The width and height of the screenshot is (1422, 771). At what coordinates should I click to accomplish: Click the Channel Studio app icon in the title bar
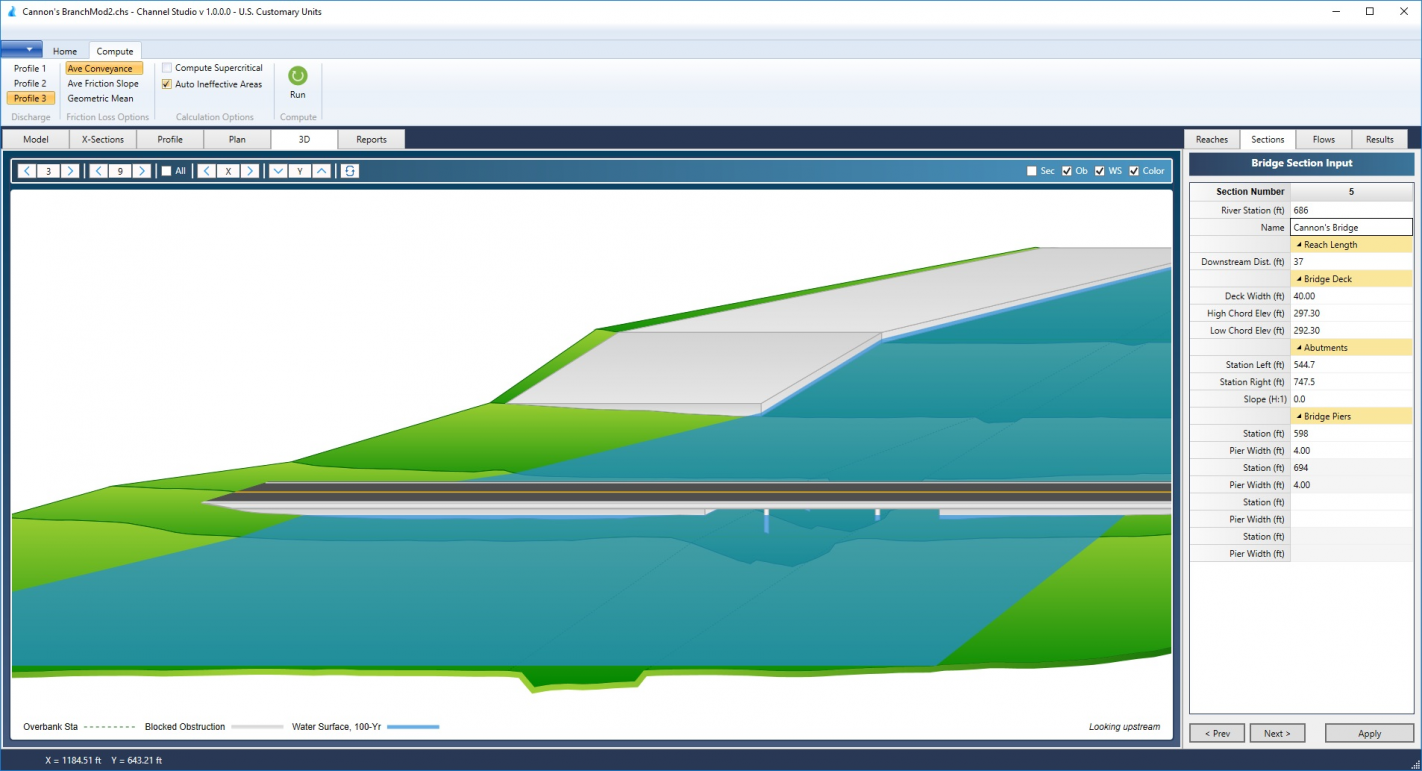click(10, 12)
